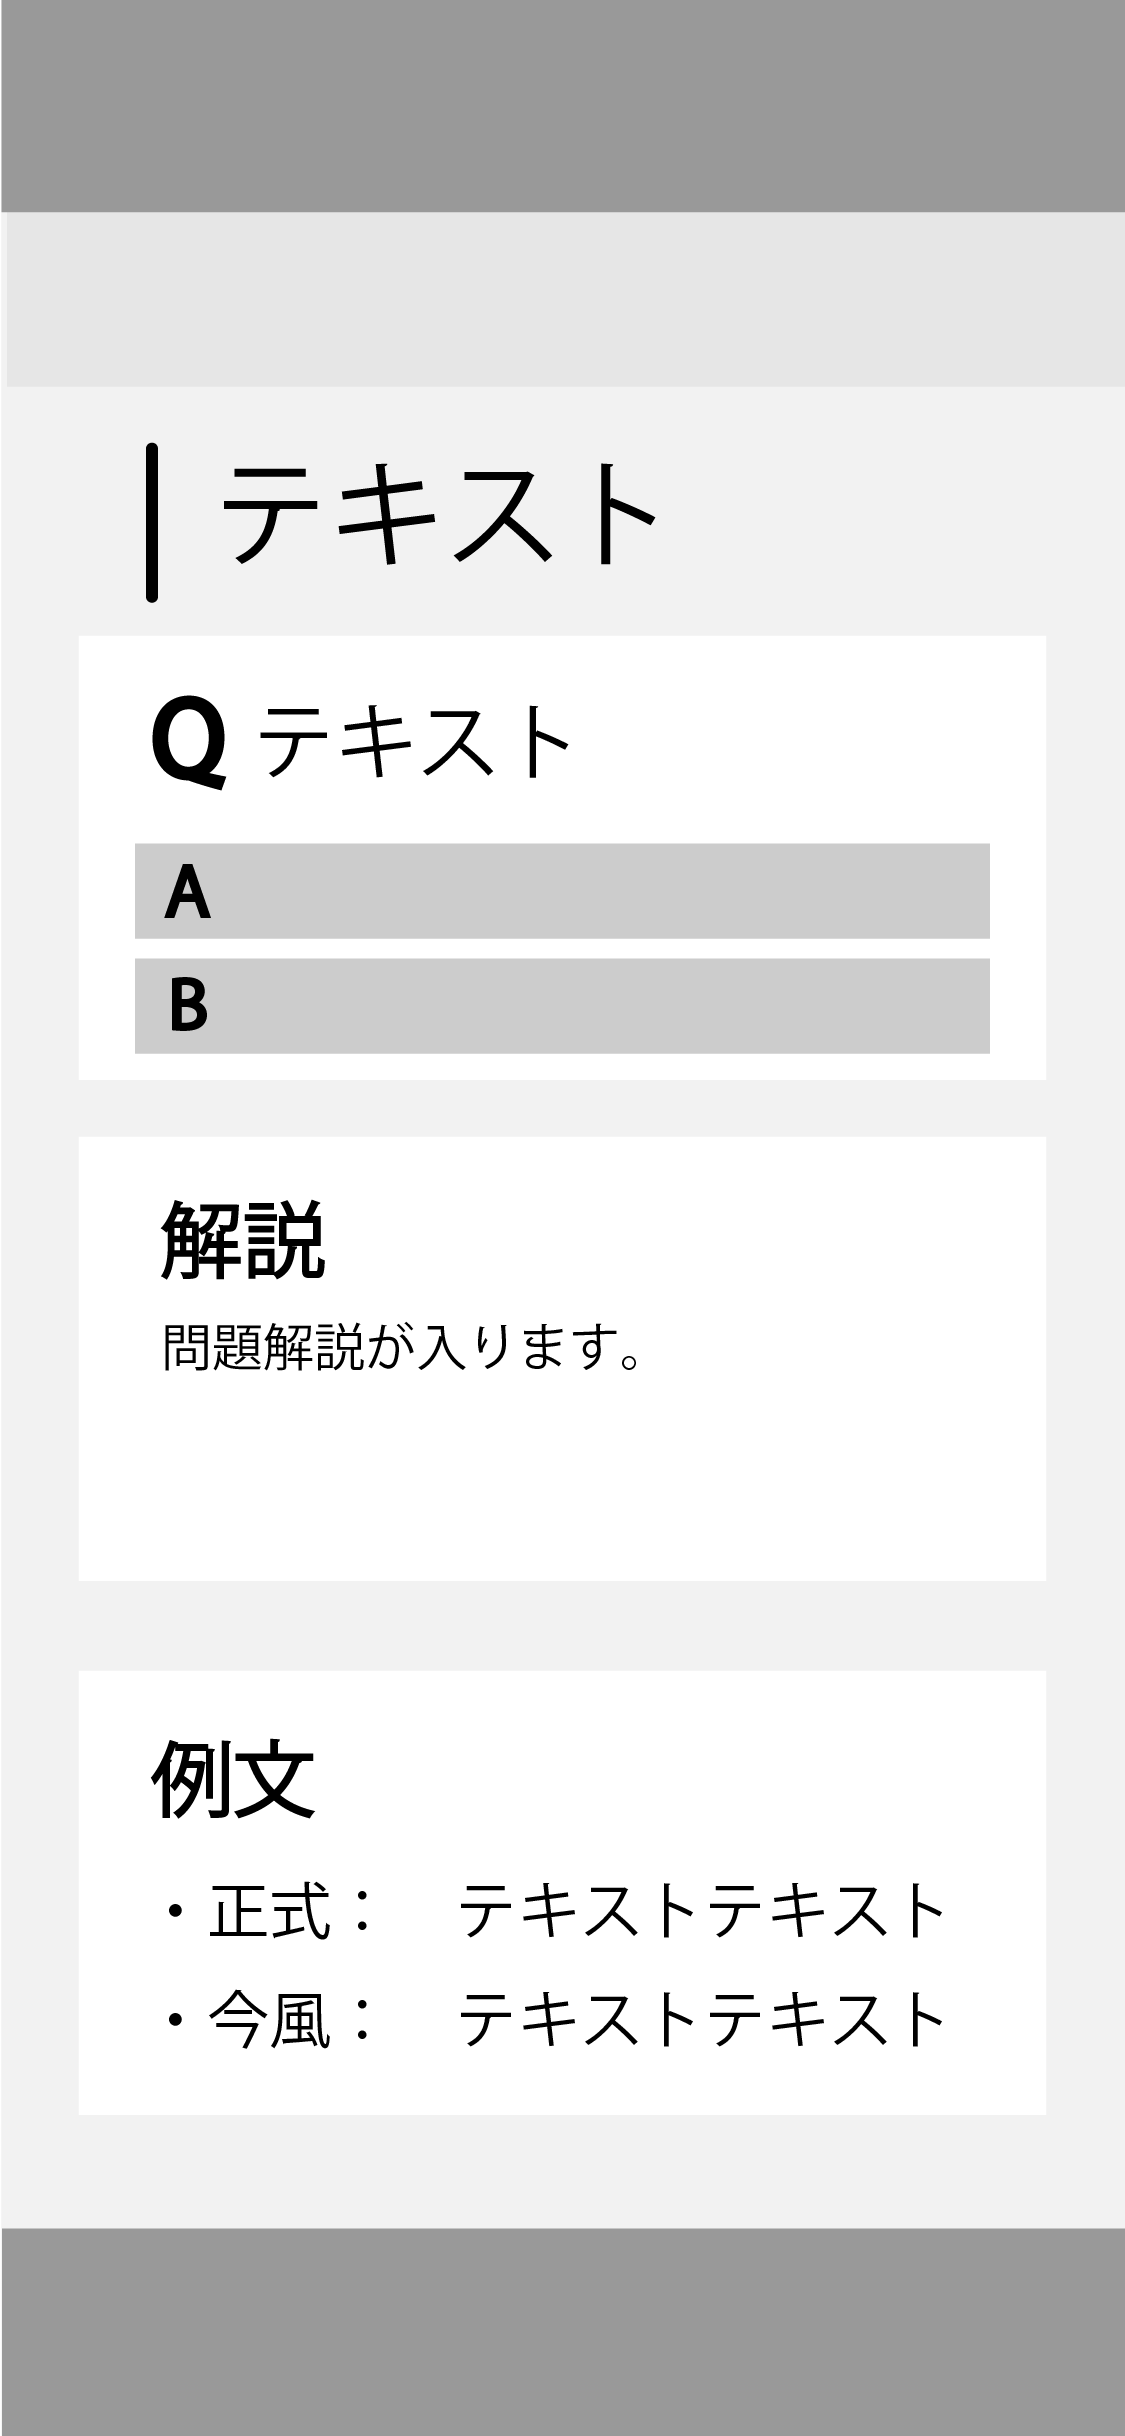The height and width of the screenshot is (2436, 1125).
Task: Click the 解説 section heading
Action: click(x=243, y=1240)
